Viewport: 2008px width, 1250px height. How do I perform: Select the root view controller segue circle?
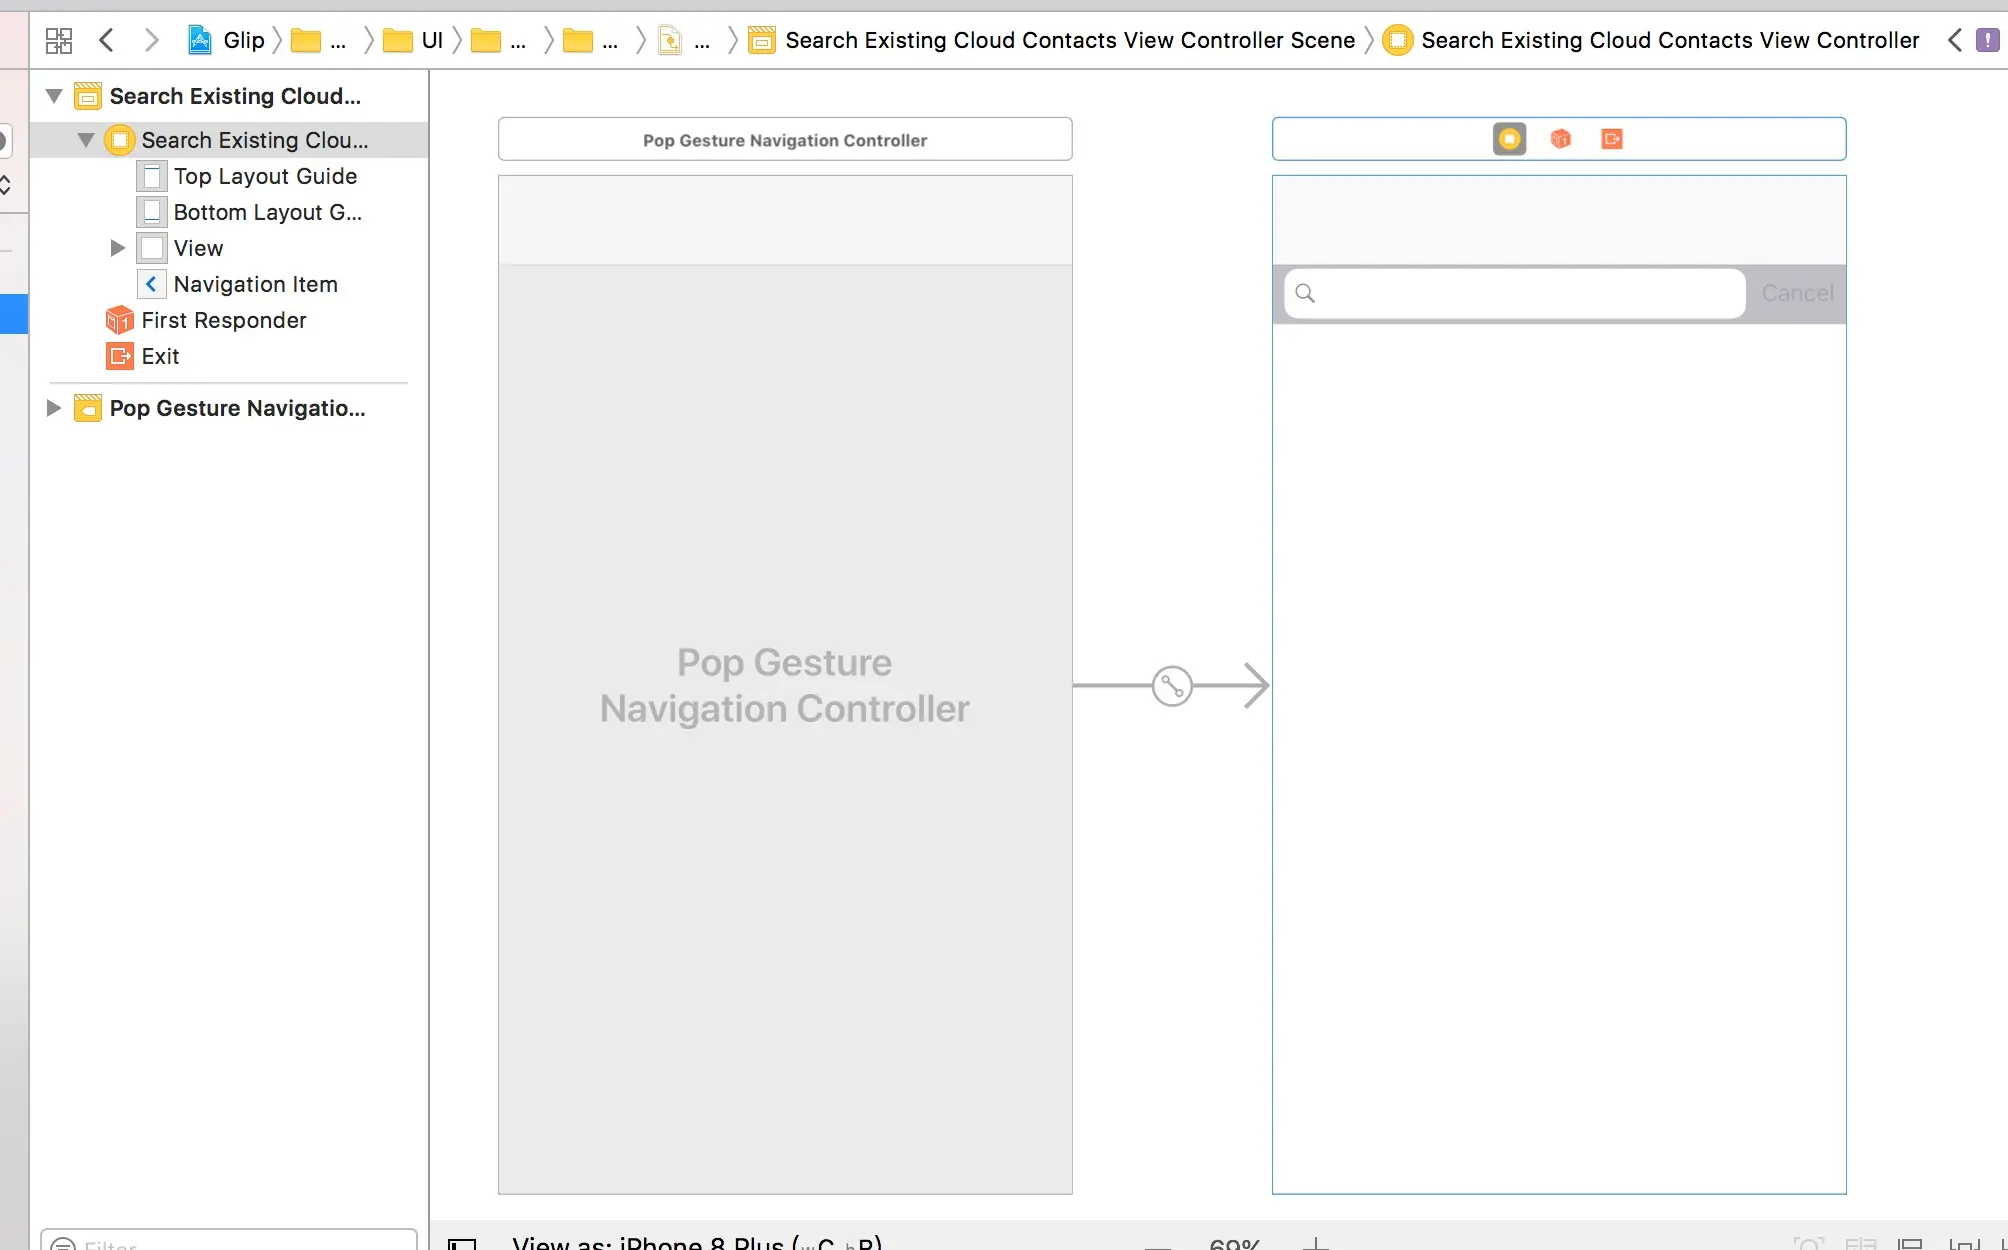pos(1171,686)
